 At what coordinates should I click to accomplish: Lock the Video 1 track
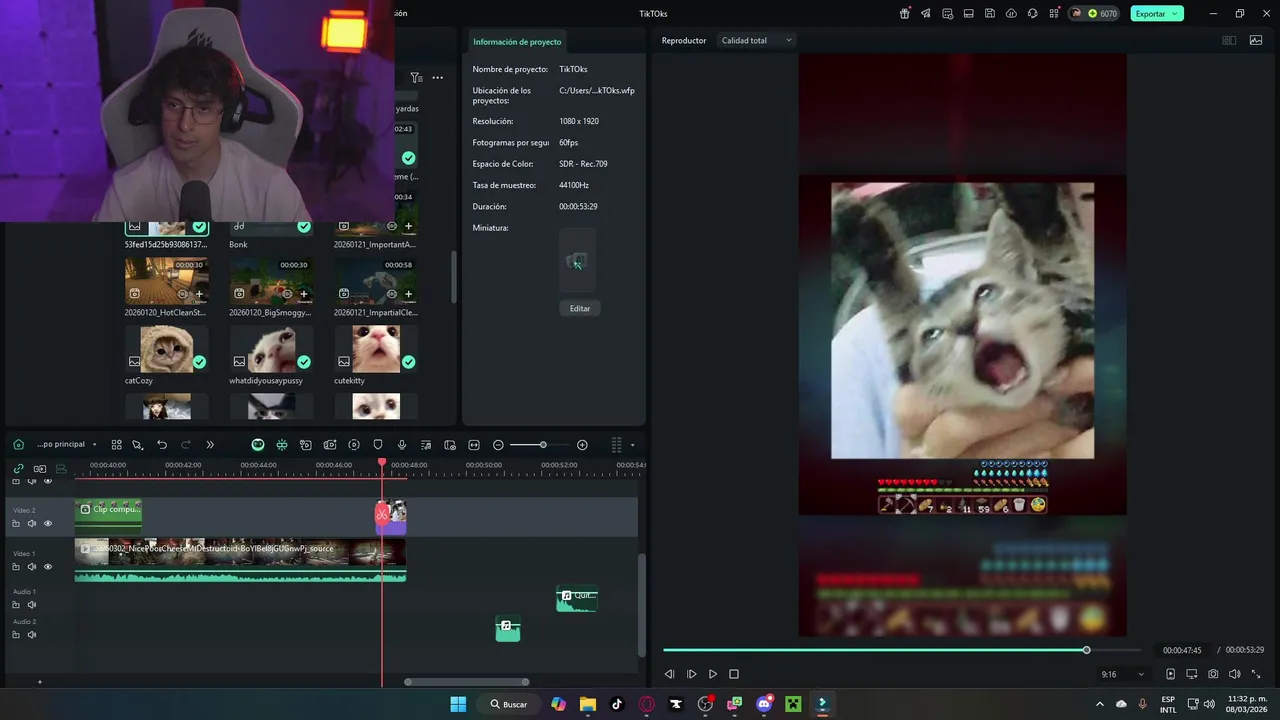tap(16, 567)
